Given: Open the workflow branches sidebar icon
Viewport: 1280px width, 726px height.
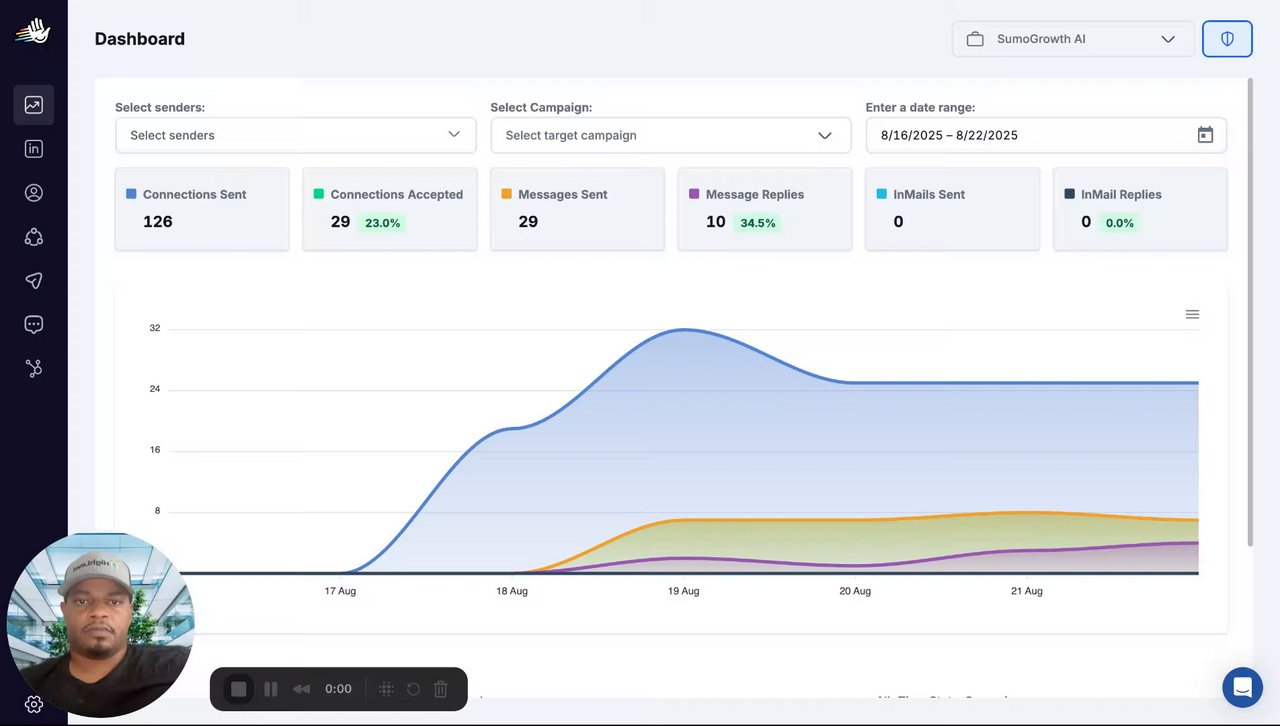Looking at the screenshot, I should tap(34, 368).
